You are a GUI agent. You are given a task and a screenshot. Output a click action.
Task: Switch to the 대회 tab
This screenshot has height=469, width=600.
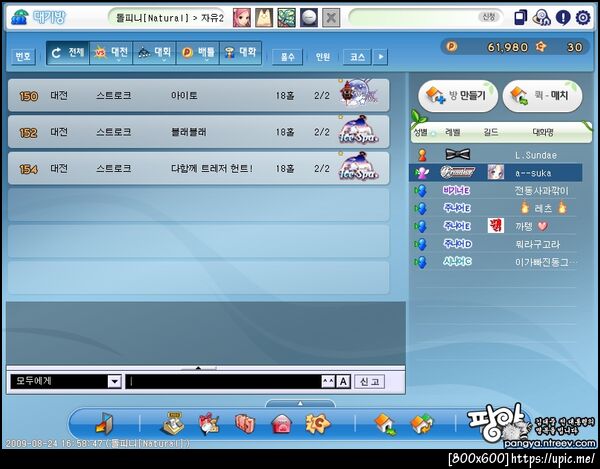coord(154,53)
